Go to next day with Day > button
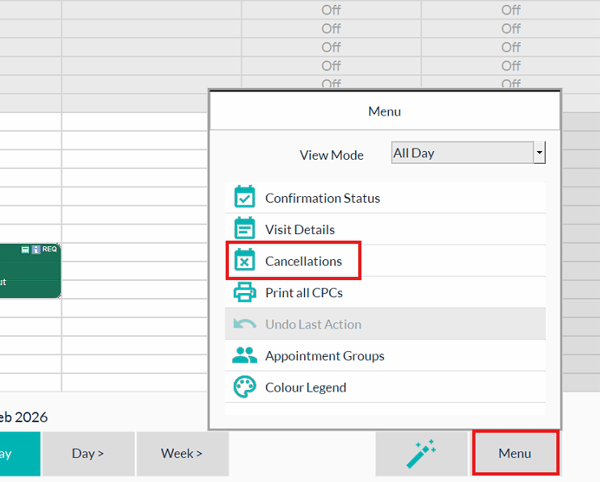This screenshot has width=600, height=482. click(x=88, y=454)
